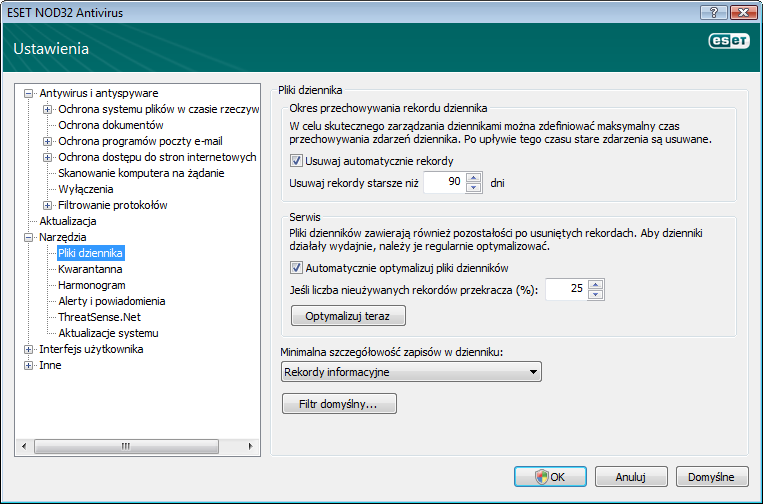Select Skanowanie komputera na żądanie
The width and height of the screenshot is (763, 504).
[141, 173]
